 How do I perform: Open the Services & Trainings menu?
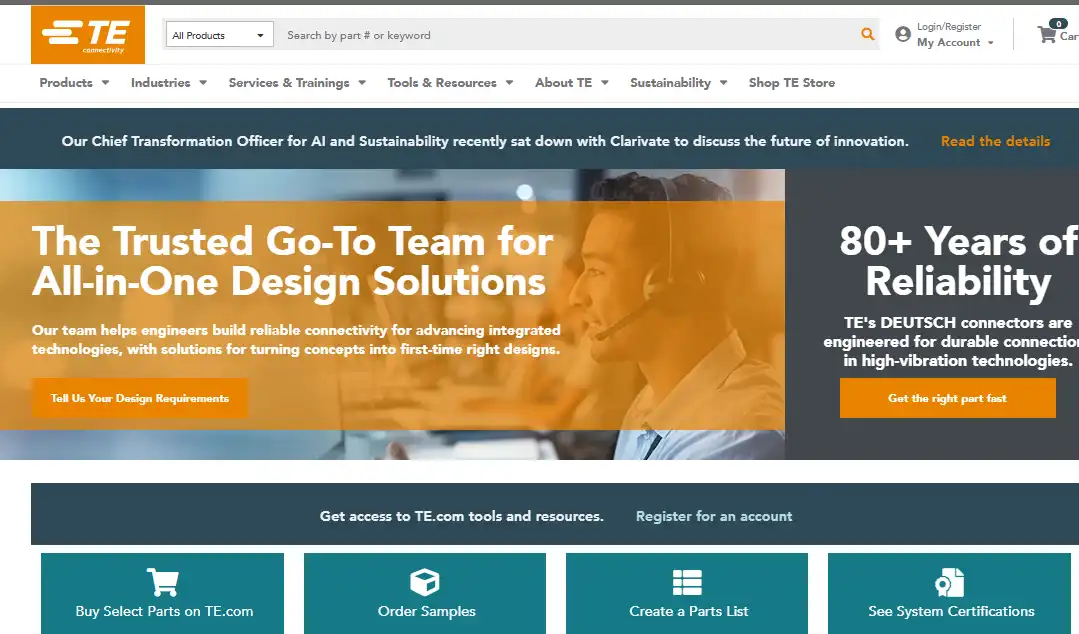(289, 83)
